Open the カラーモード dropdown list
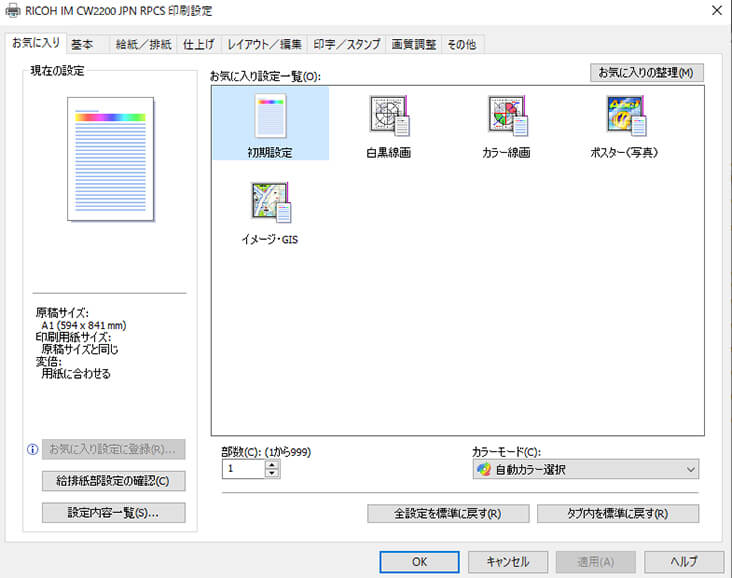Viewport: 732px width, 578px height. point(585,469)
